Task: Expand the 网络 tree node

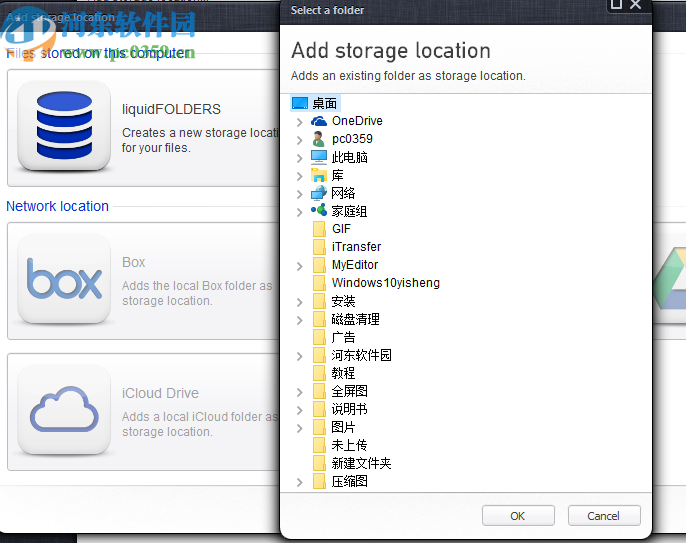Action: pyautogui.click(x=300, y=194)
